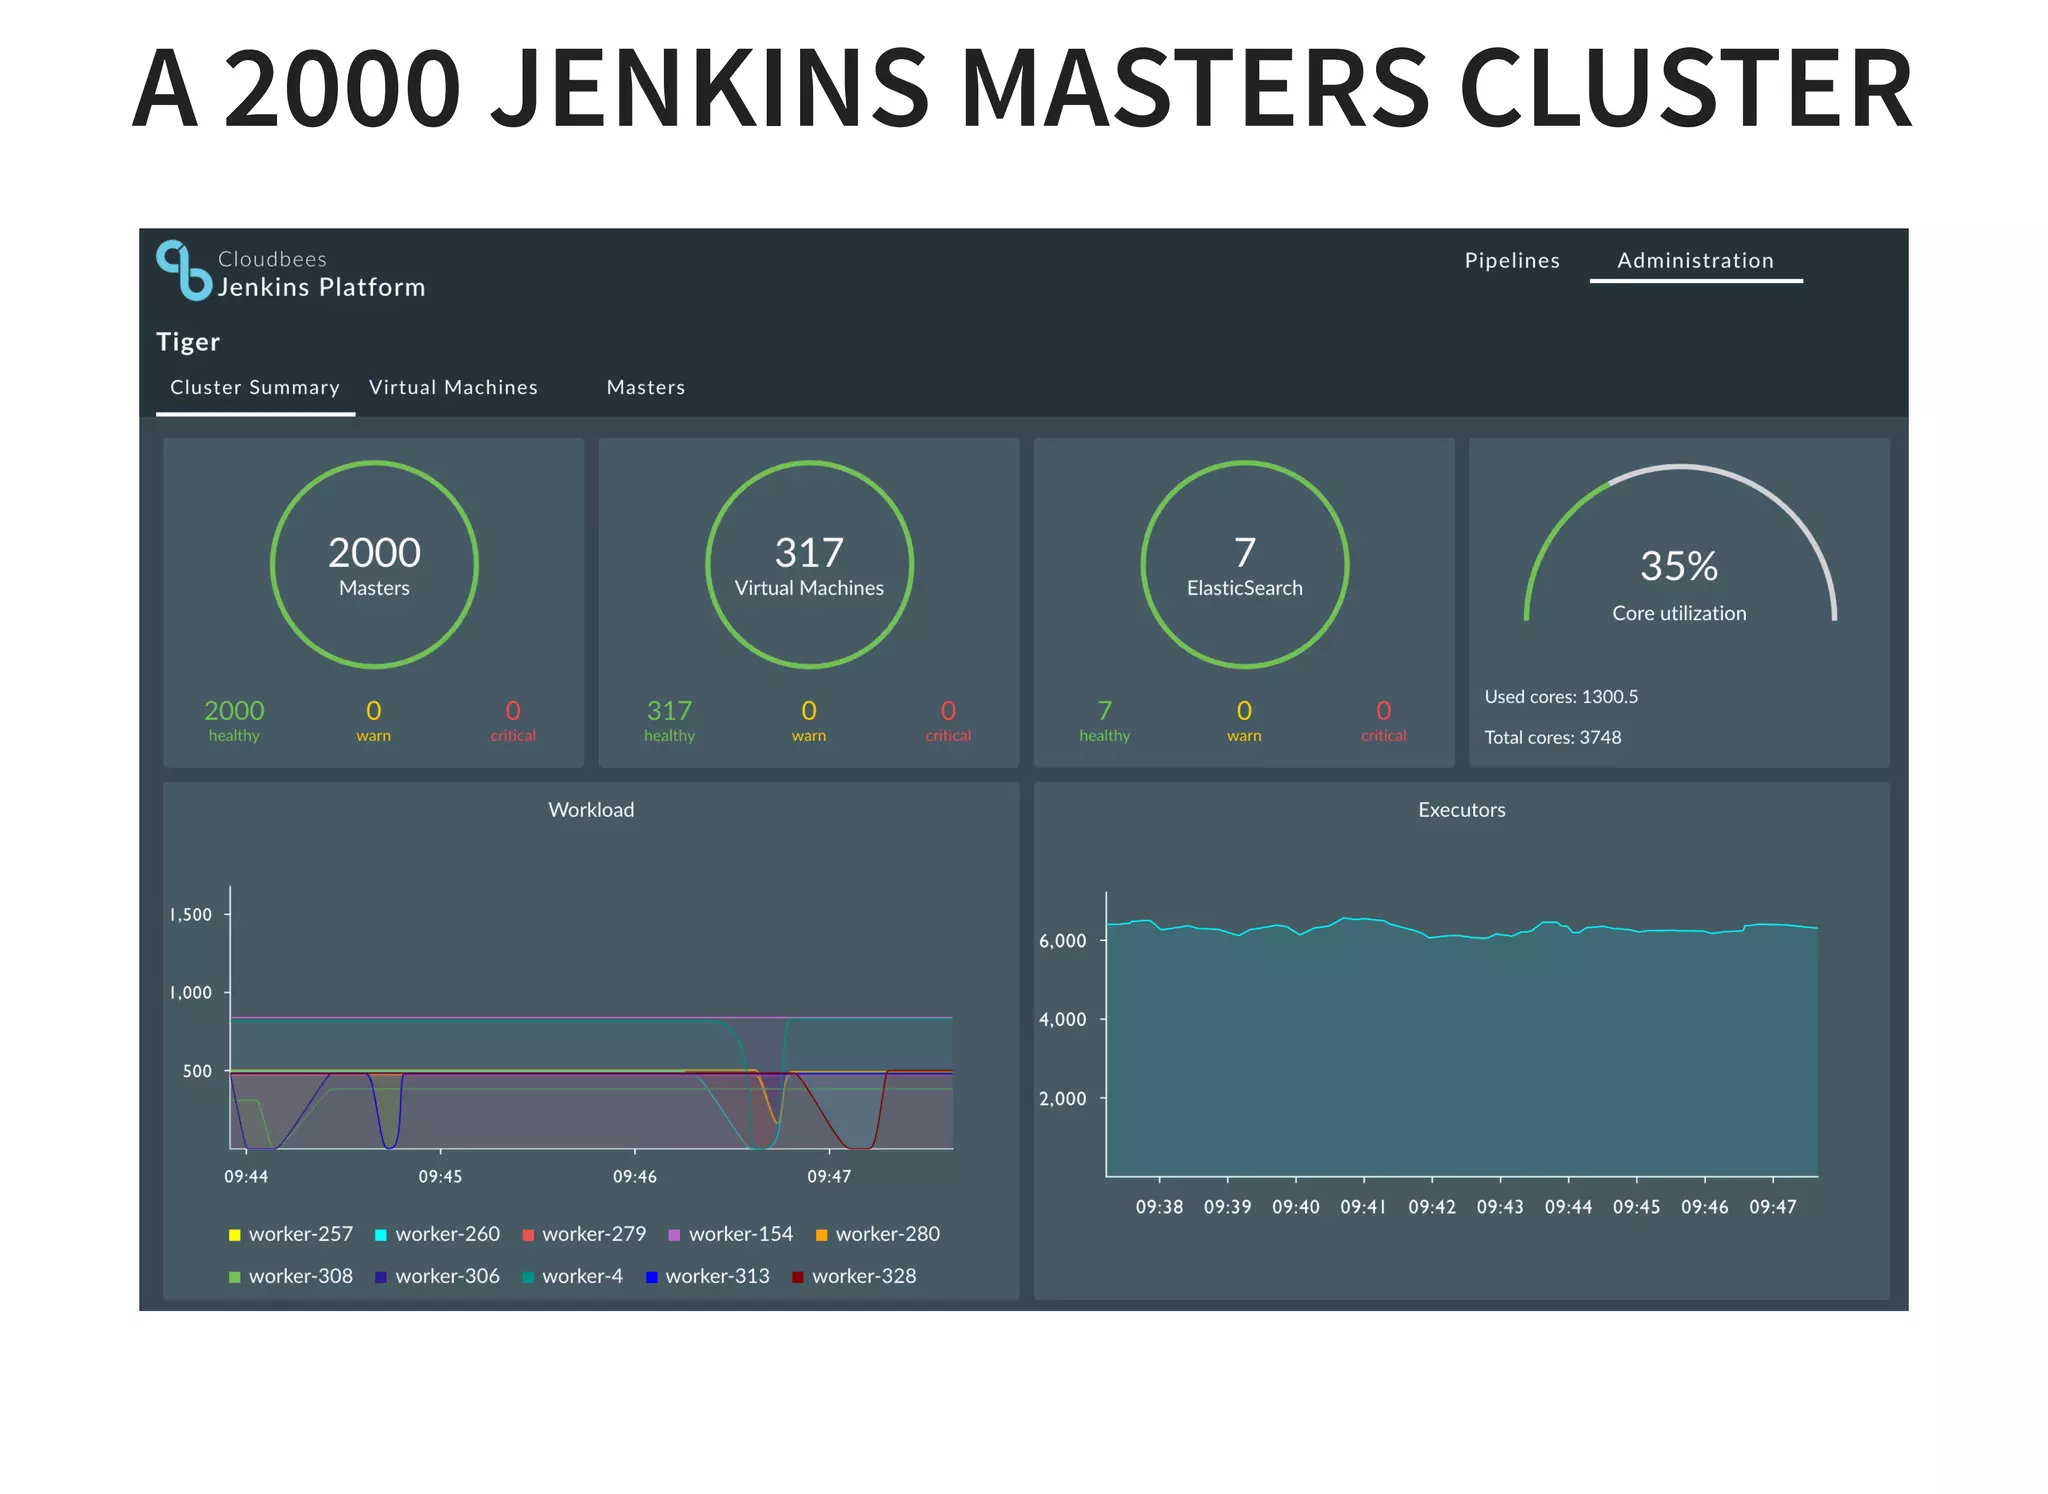Toggle worker-328 dark red legend swatch
The image size is (2048, 1494).
pos(798,1277)
